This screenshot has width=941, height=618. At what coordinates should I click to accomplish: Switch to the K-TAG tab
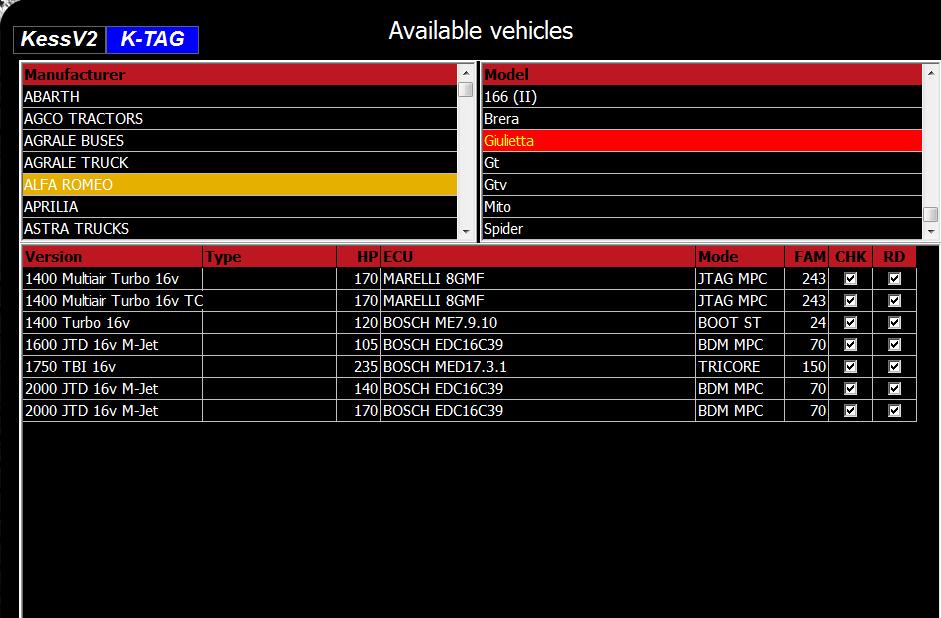[152, 40]
